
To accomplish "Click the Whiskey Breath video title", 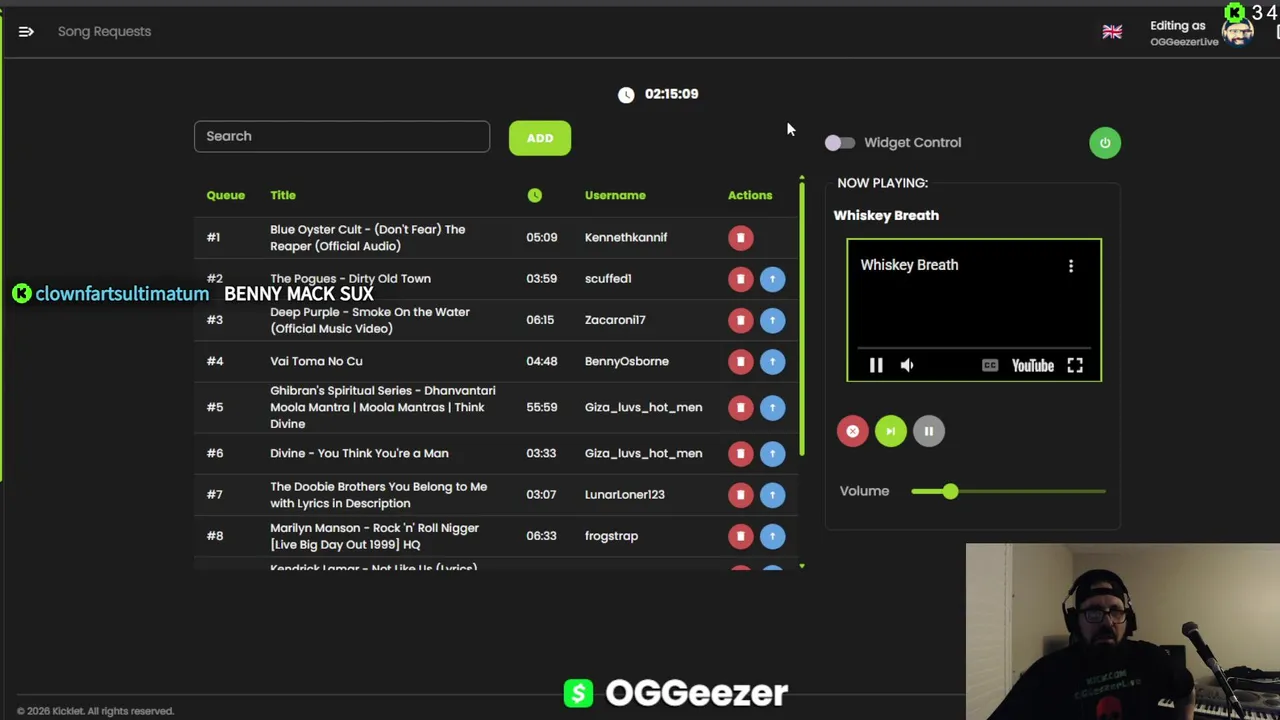I will [909, 265].
